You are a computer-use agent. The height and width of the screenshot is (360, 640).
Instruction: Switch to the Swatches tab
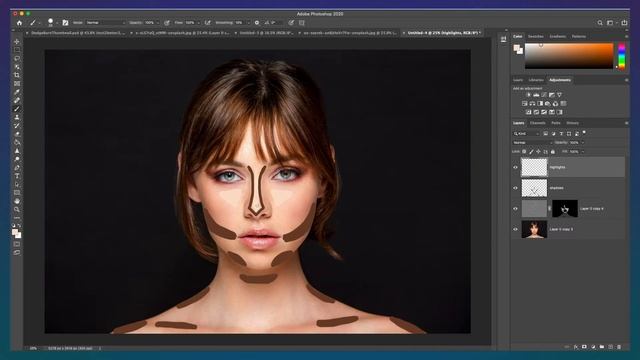click(x=536, y=37)
